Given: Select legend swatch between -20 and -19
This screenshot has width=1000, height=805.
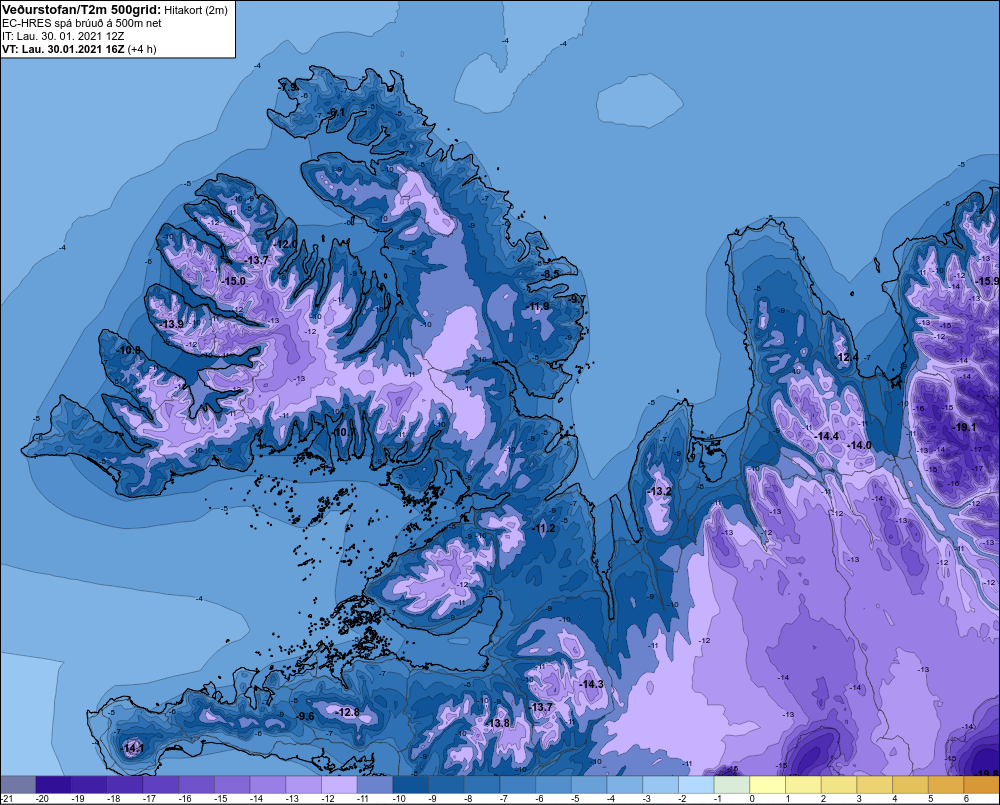Looking at the screenshot, I should click(54, 784).
